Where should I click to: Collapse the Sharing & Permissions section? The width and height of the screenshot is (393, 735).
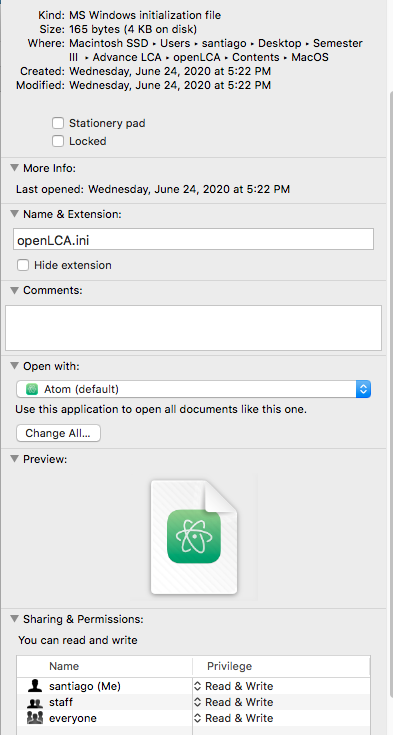[x=15, y=619]
